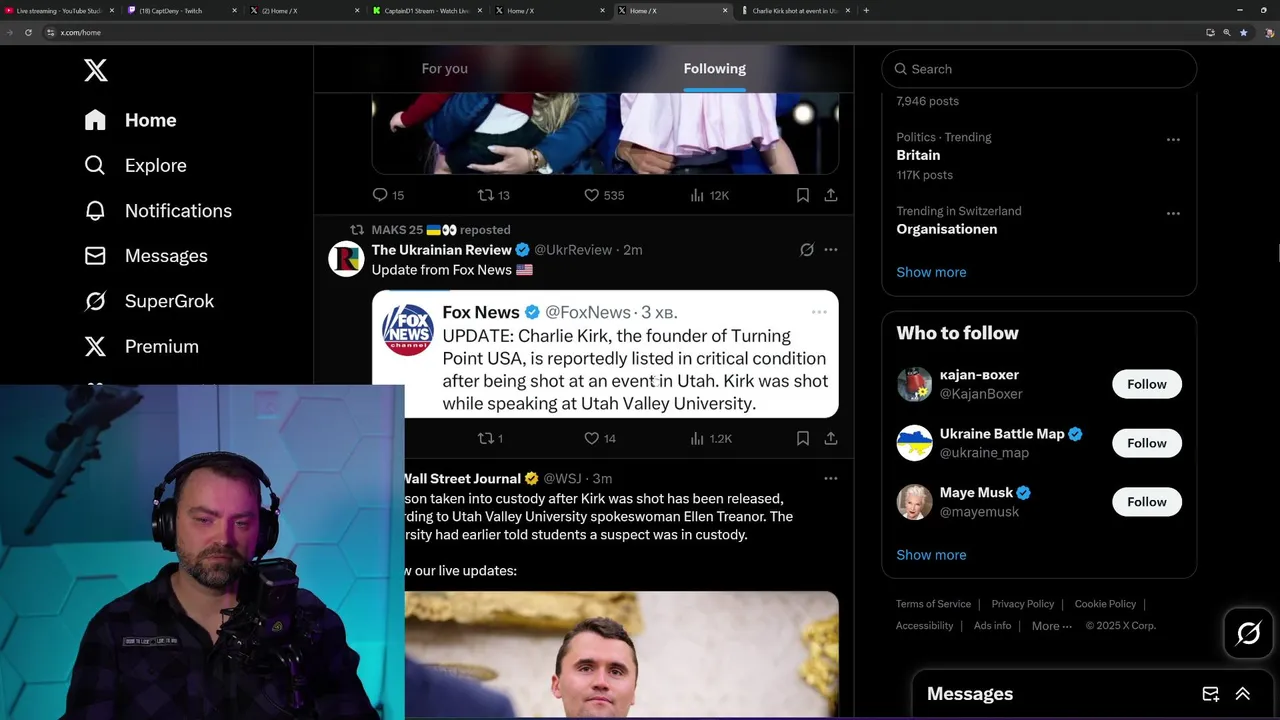Viewport: 1280px width, 720px height.
Task: Like the Ukrainian Review post with 14 likes
Action: 600,438
